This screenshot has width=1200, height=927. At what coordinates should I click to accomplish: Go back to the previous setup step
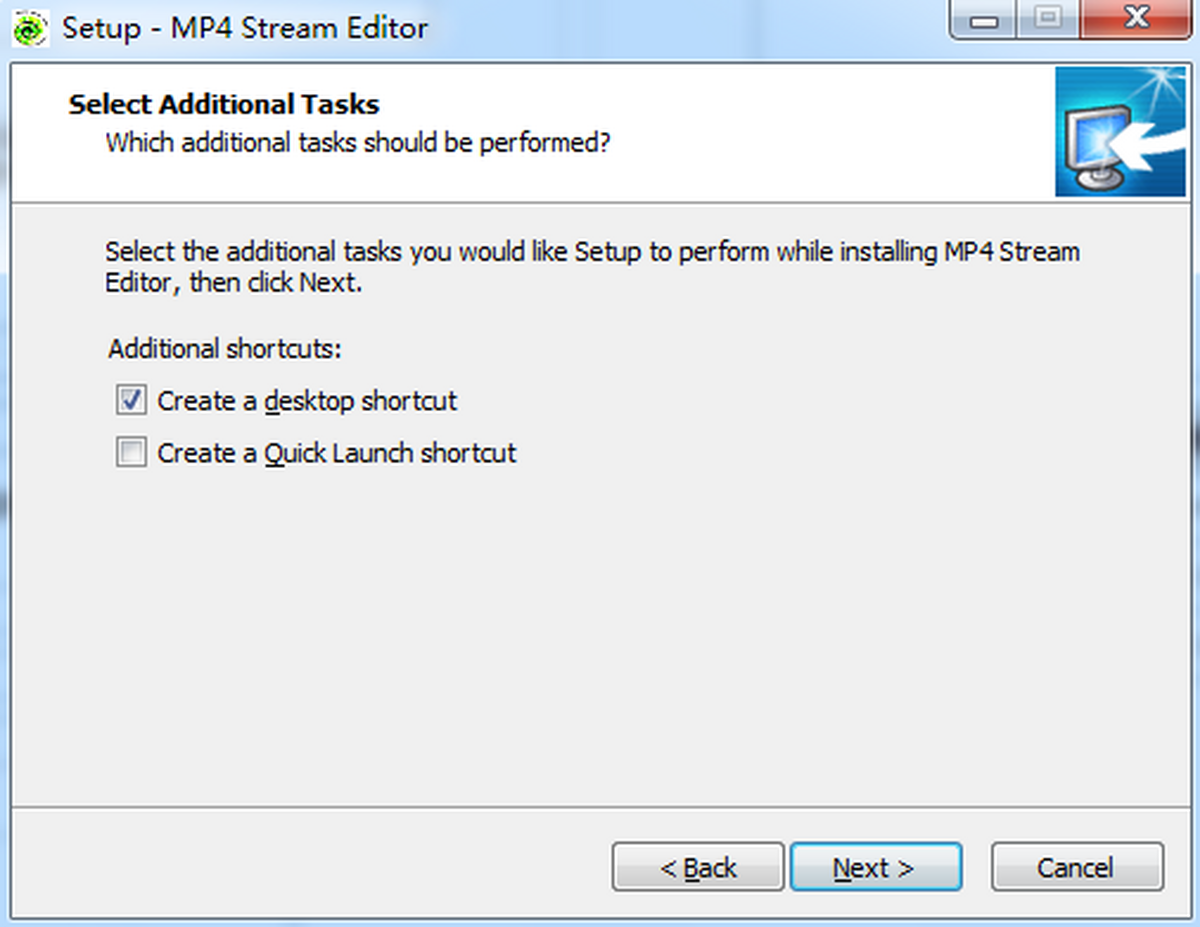(x=698, y=867)
